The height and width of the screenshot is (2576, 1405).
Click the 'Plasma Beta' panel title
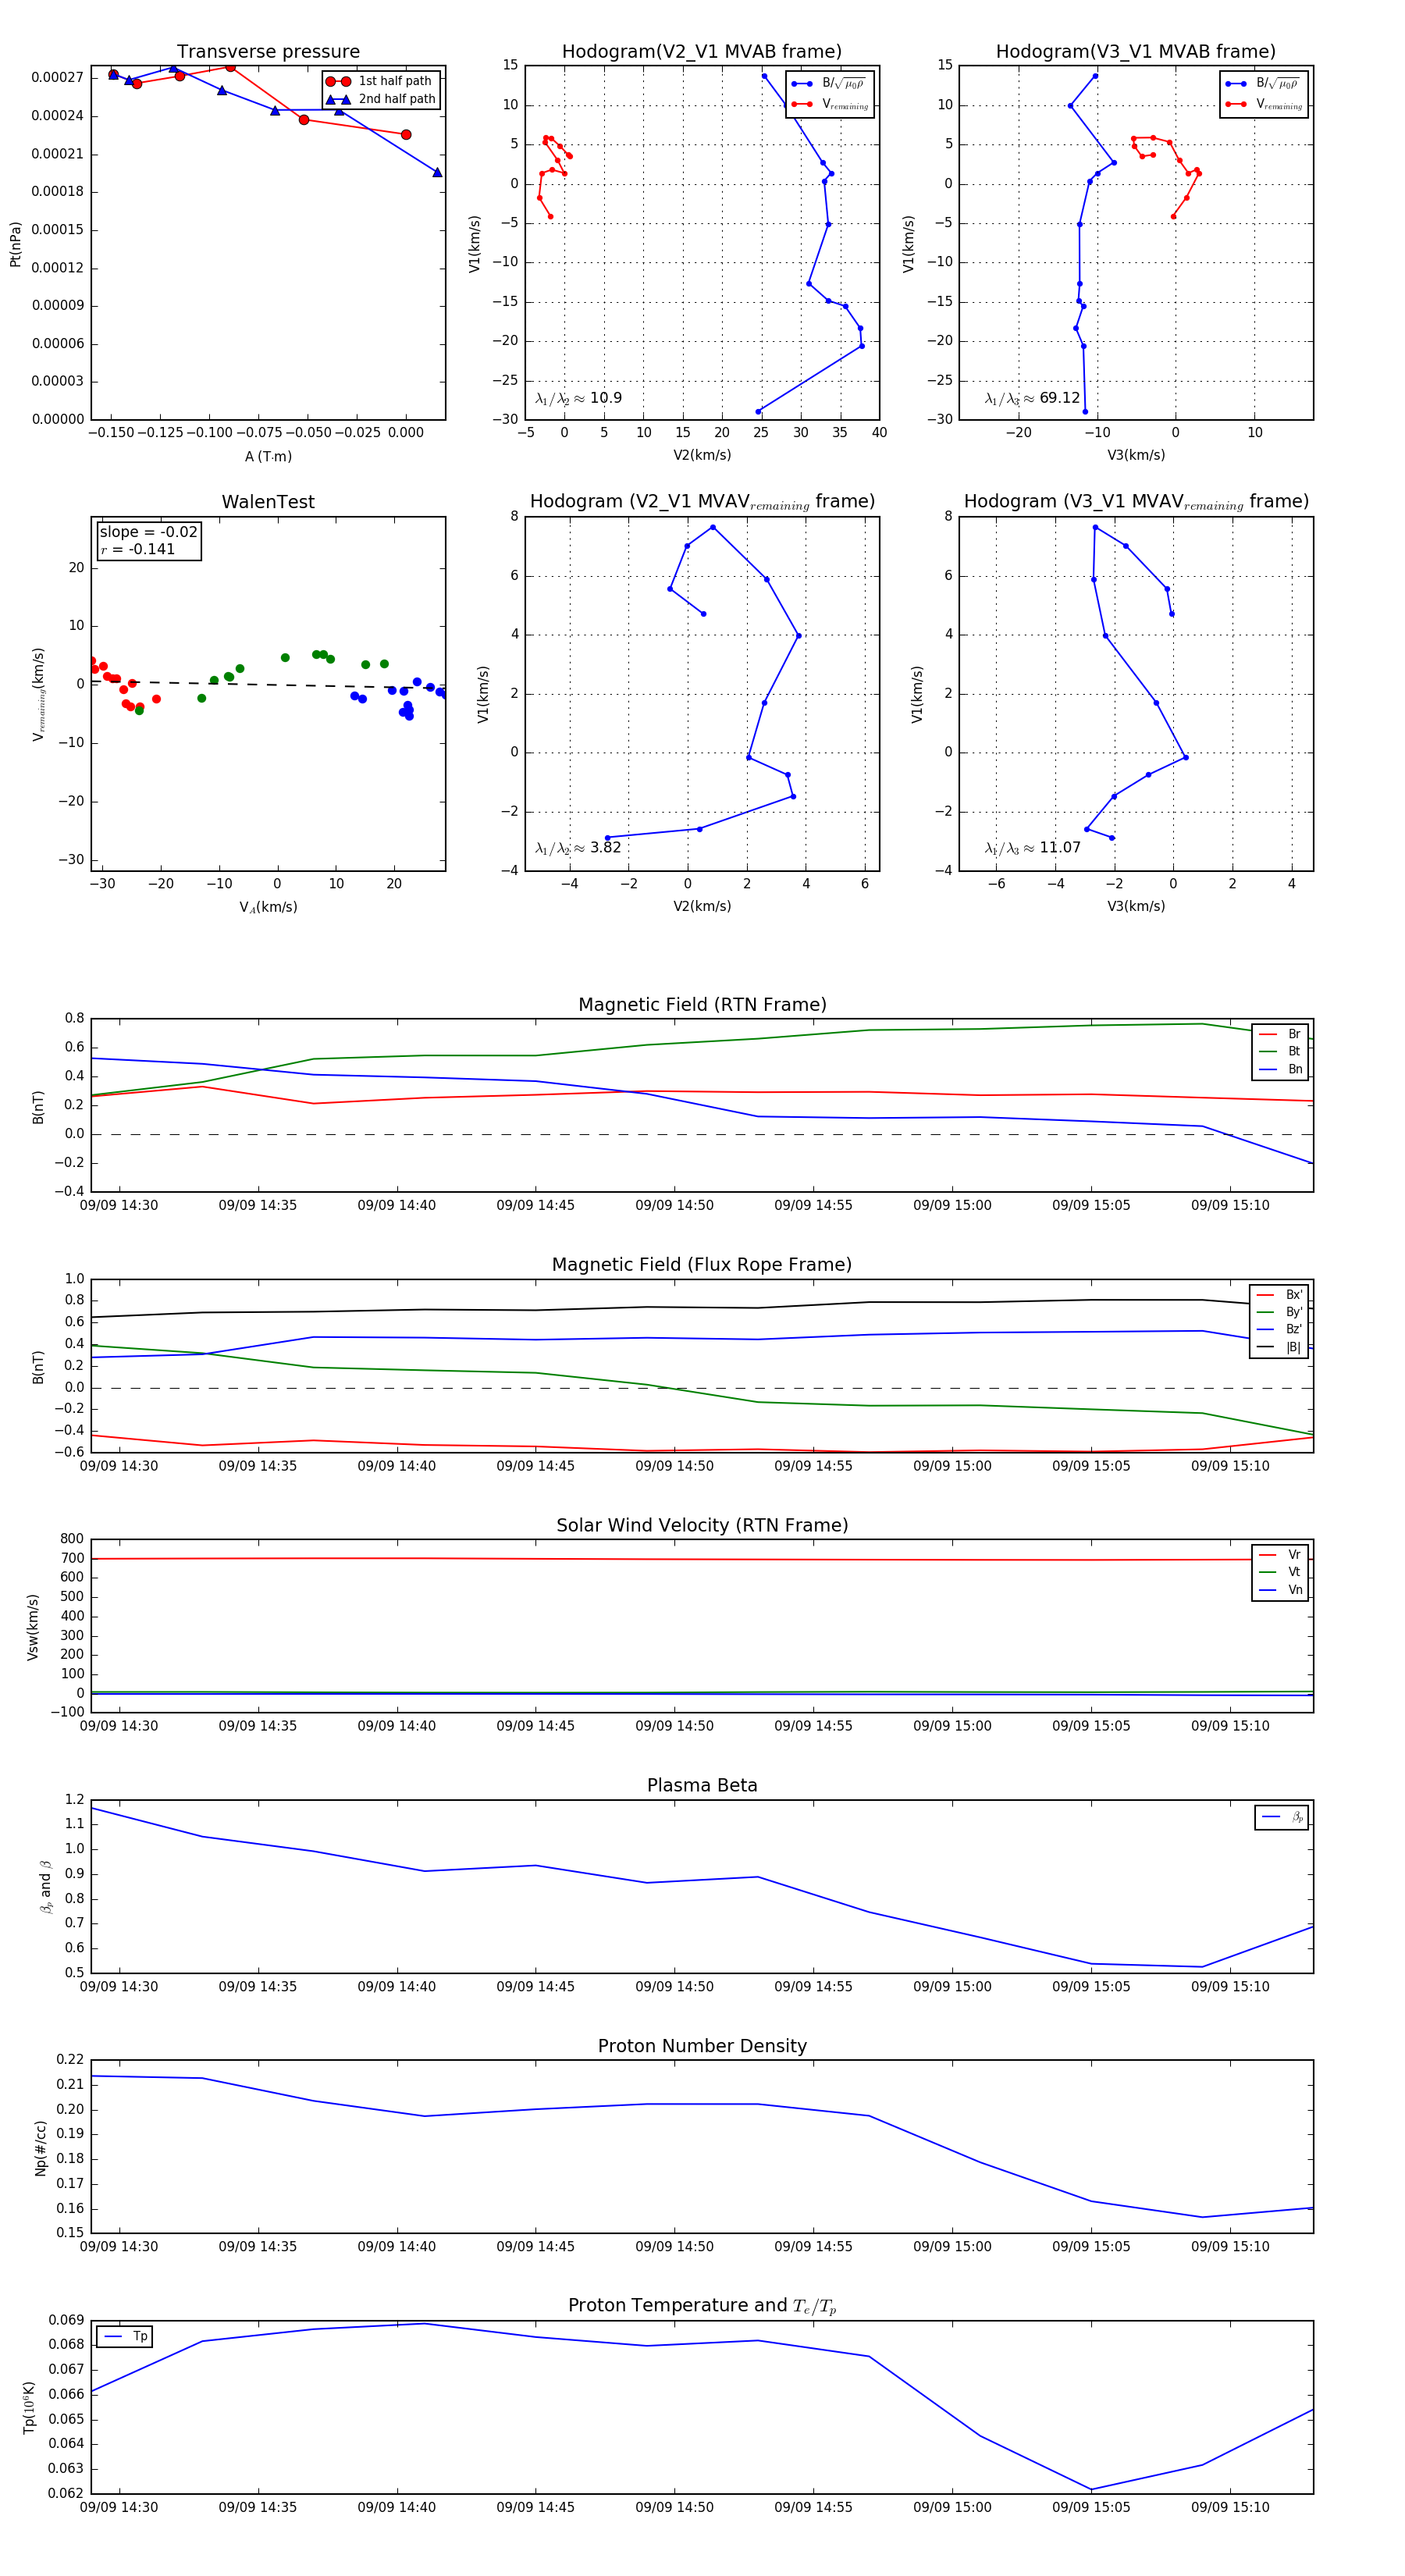(702, 1785)
